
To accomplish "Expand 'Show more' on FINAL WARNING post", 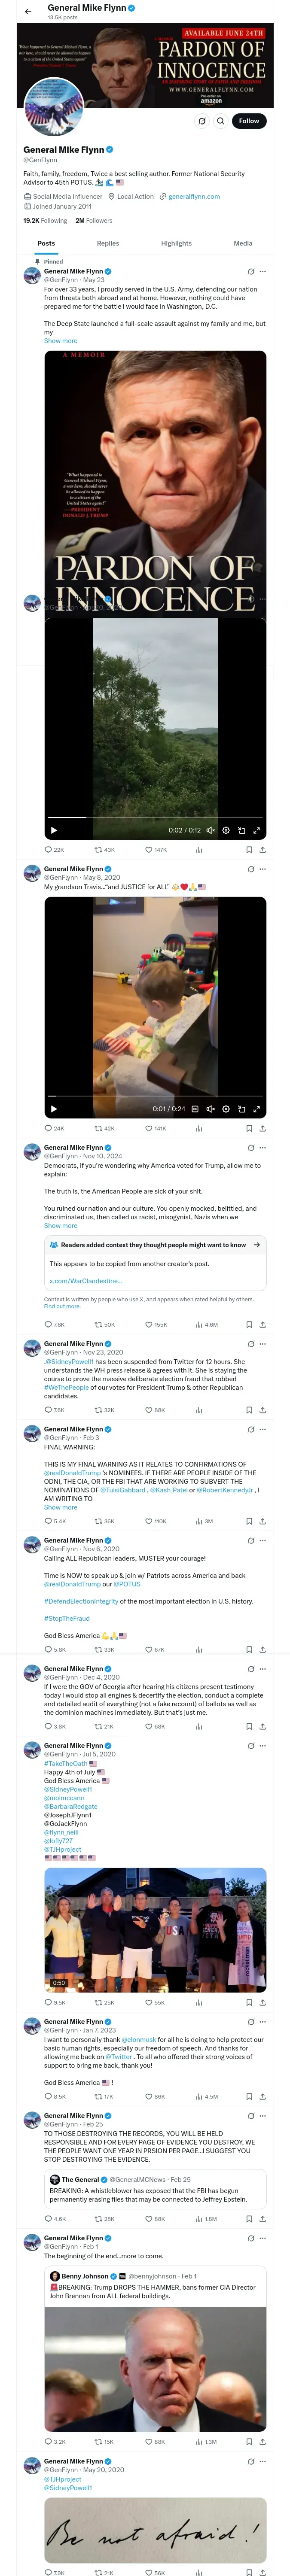I will [x=60, y=1507].
